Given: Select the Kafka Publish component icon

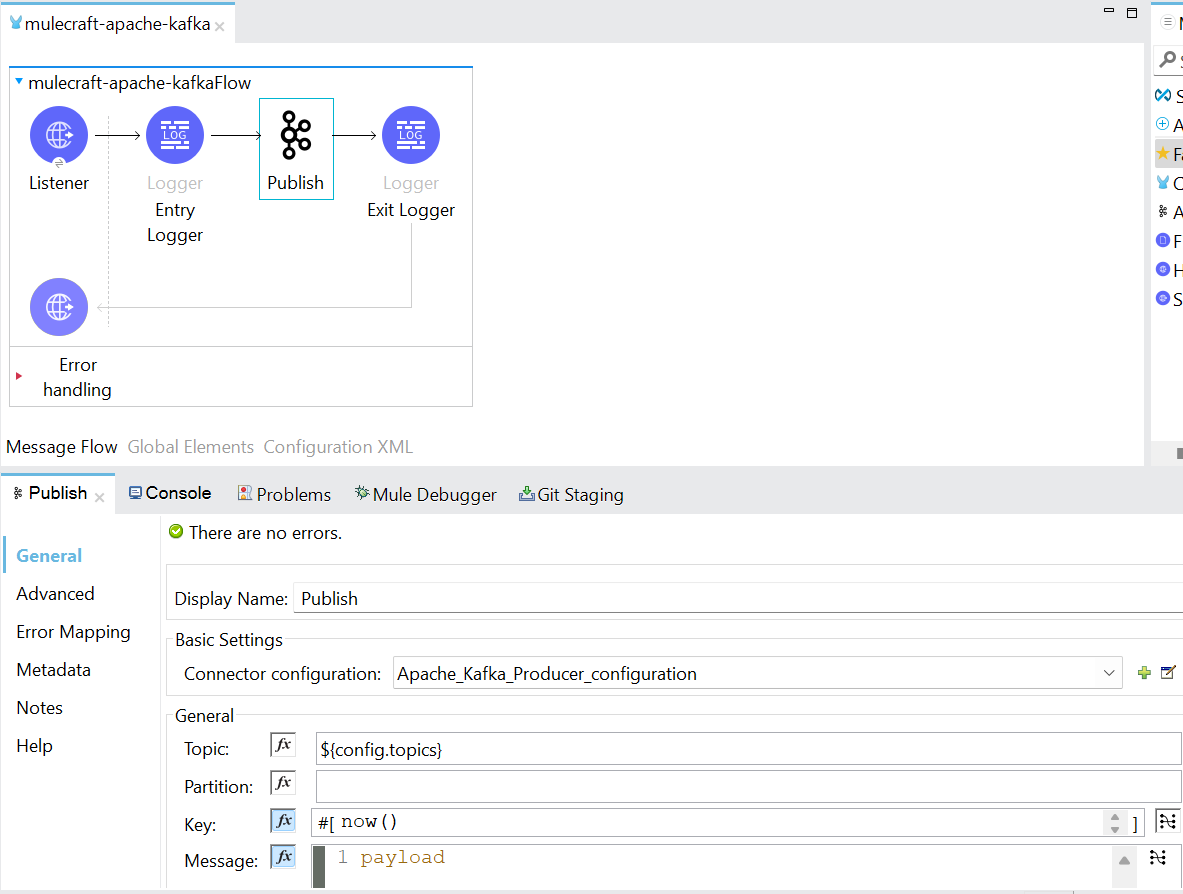Looking at the screenshot, I should [x=296, y=136].
